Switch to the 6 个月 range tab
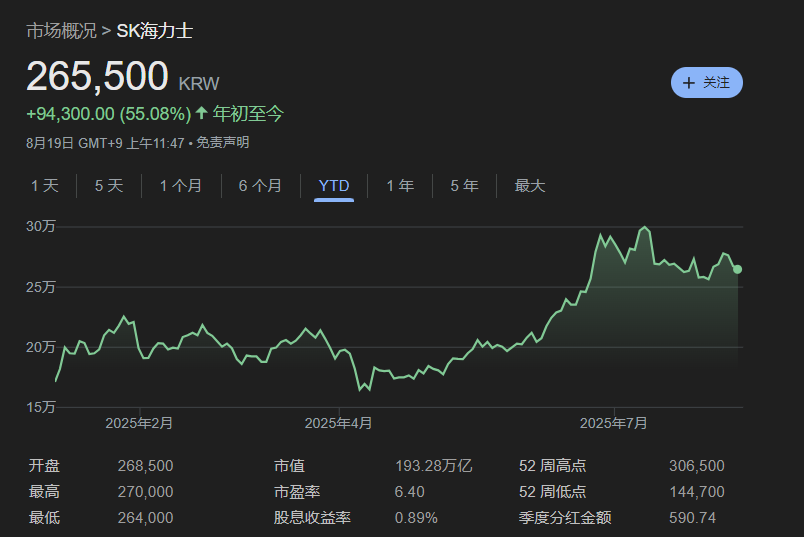 (260, 186)
